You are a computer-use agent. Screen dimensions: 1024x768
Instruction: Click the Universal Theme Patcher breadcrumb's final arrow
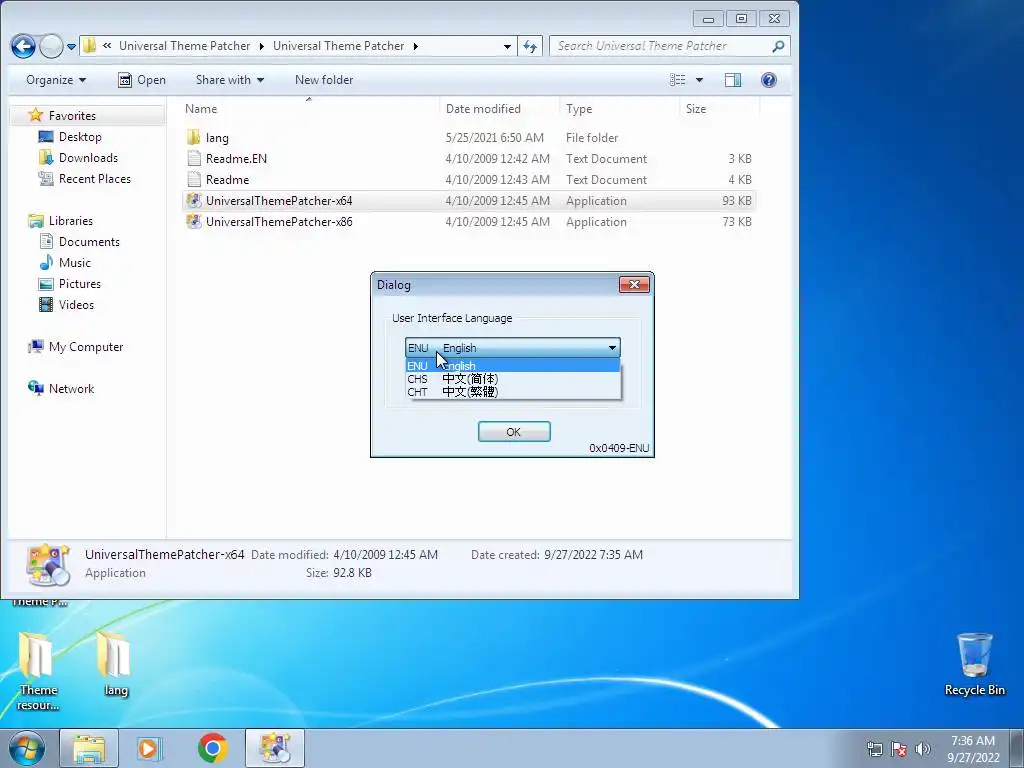click(x=415, y=46)
